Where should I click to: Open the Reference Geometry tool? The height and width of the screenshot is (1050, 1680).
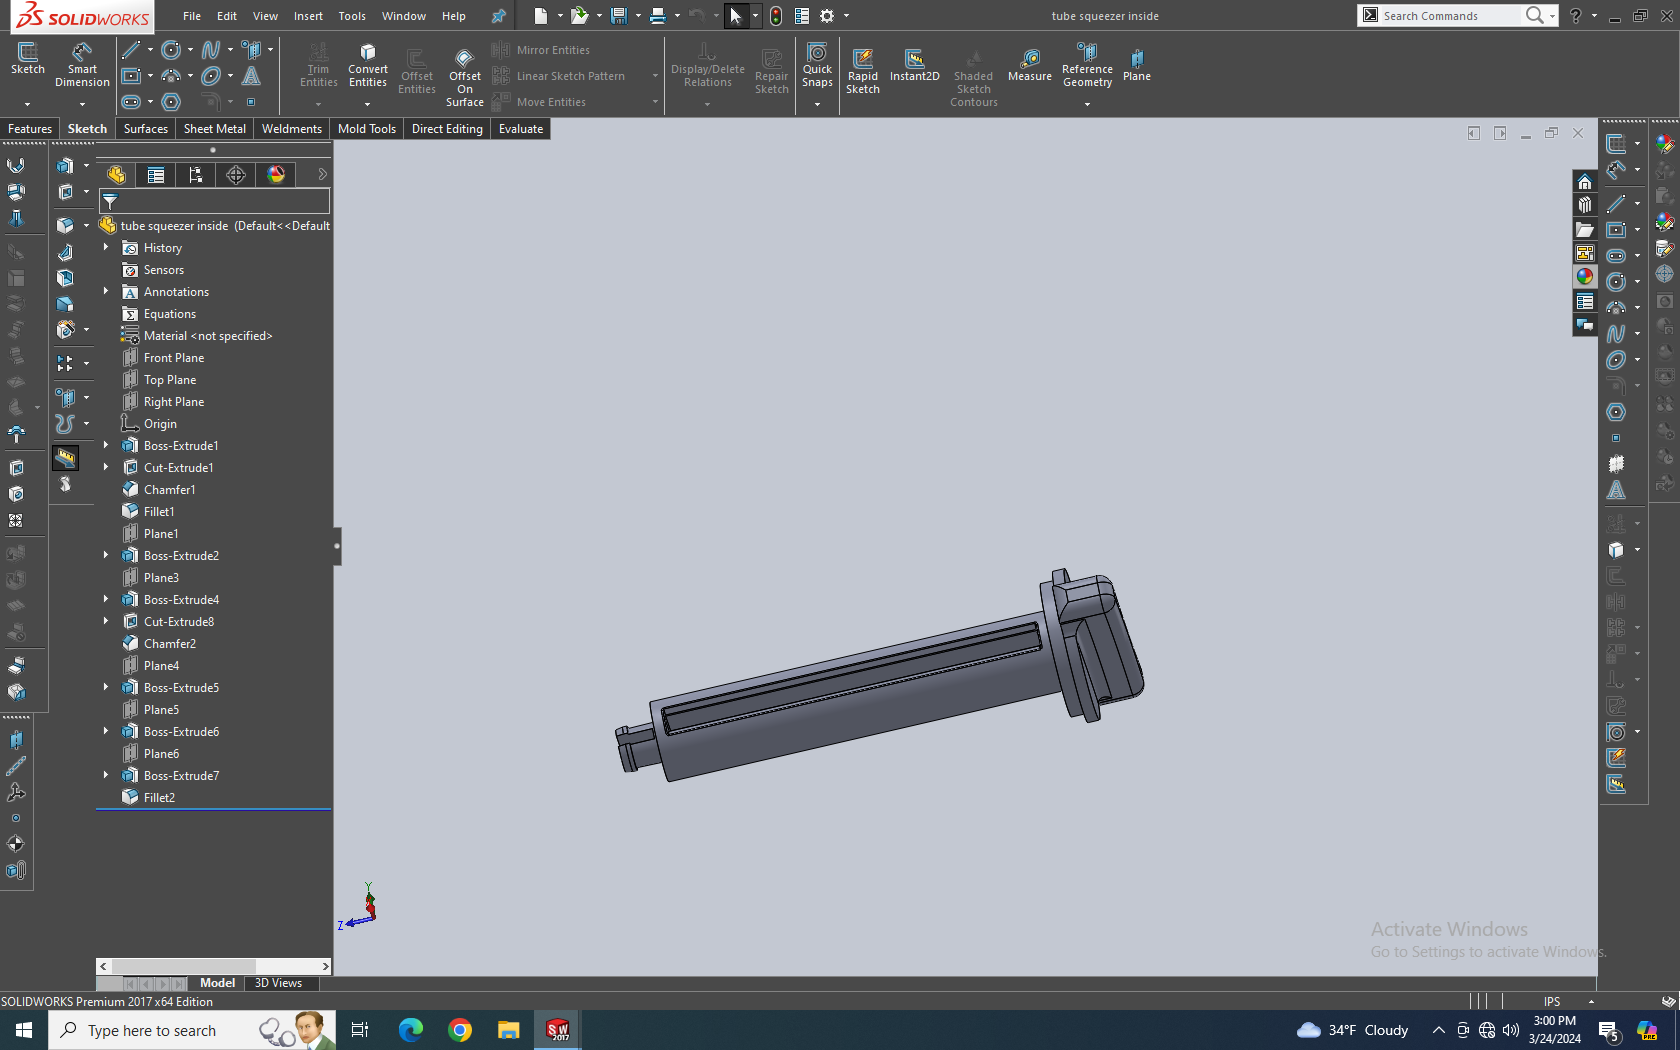tap(1087, 65)
